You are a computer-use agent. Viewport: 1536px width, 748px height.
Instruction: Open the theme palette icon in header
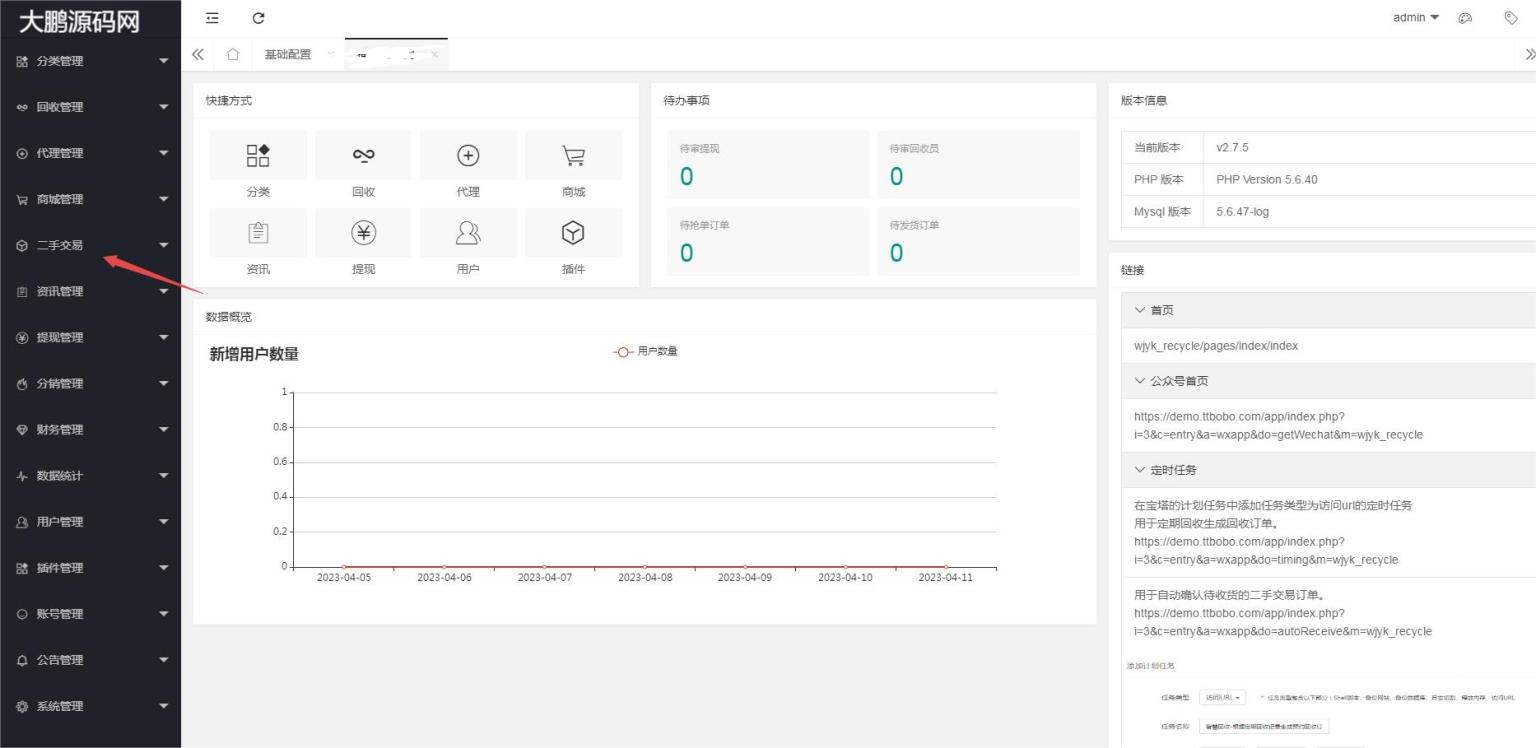(x=1465, y=18)
